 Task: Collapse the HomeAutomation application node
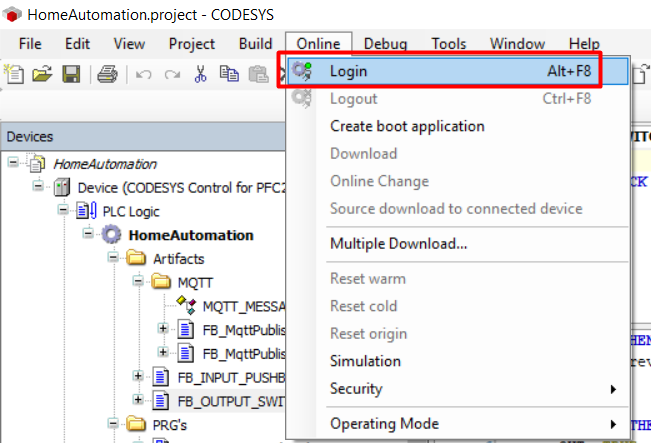(88, 233)
